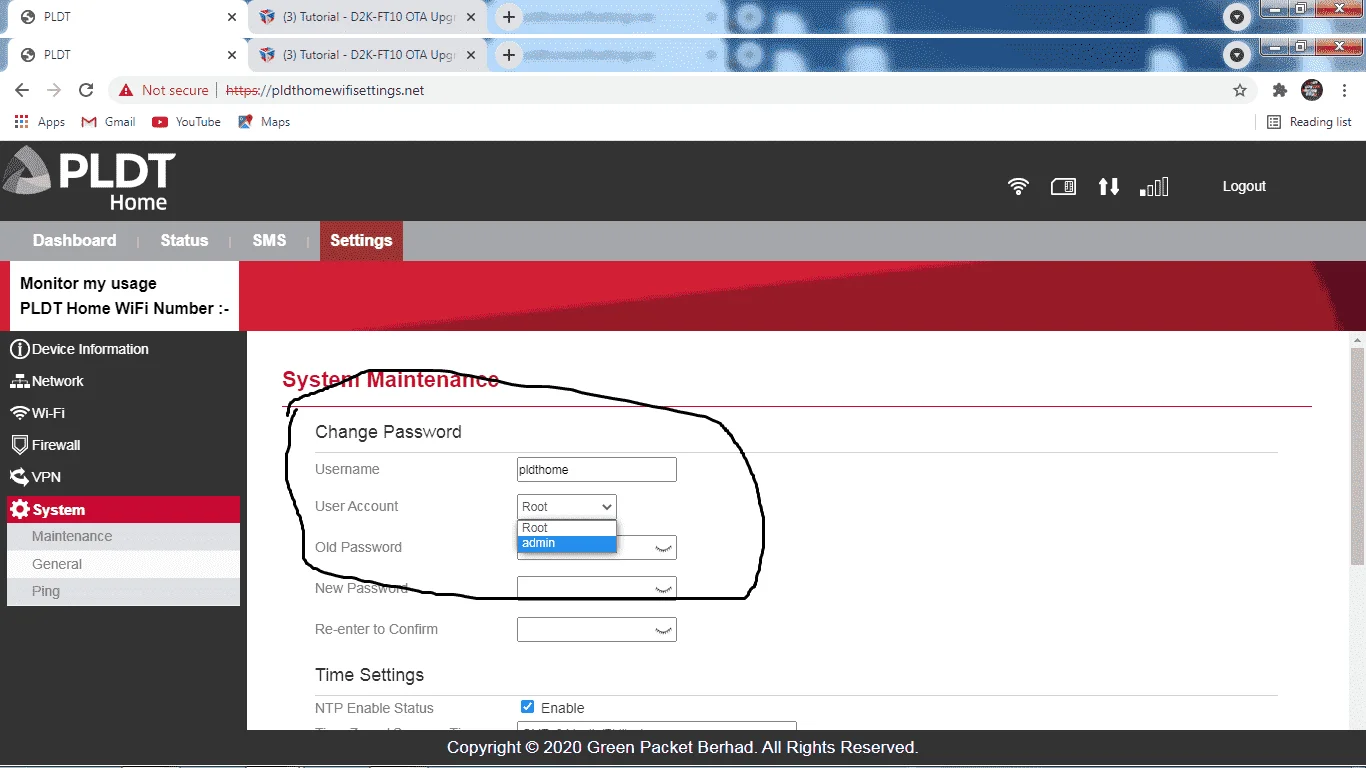Select Maintenance under System
This screenshot has height=768, width=1366.
(x=123, y=536)
